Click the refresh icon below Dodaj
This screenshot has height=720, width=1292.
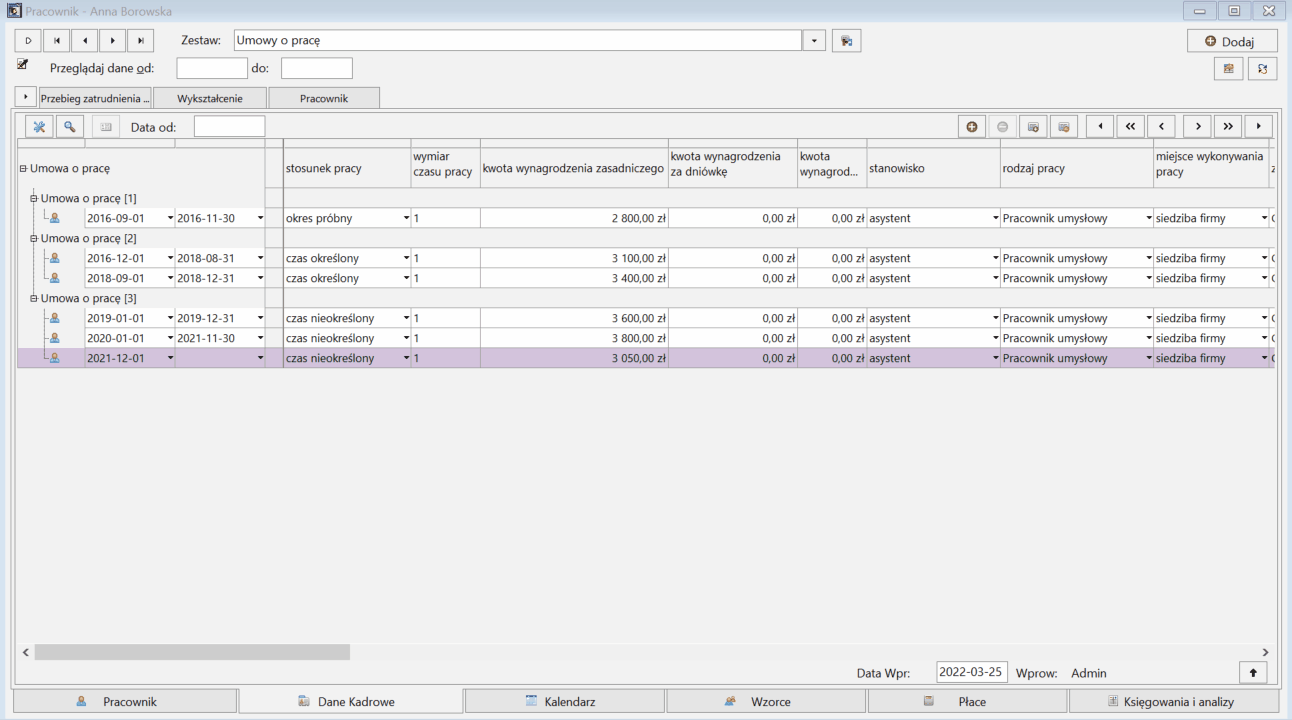click(1262, 69)
